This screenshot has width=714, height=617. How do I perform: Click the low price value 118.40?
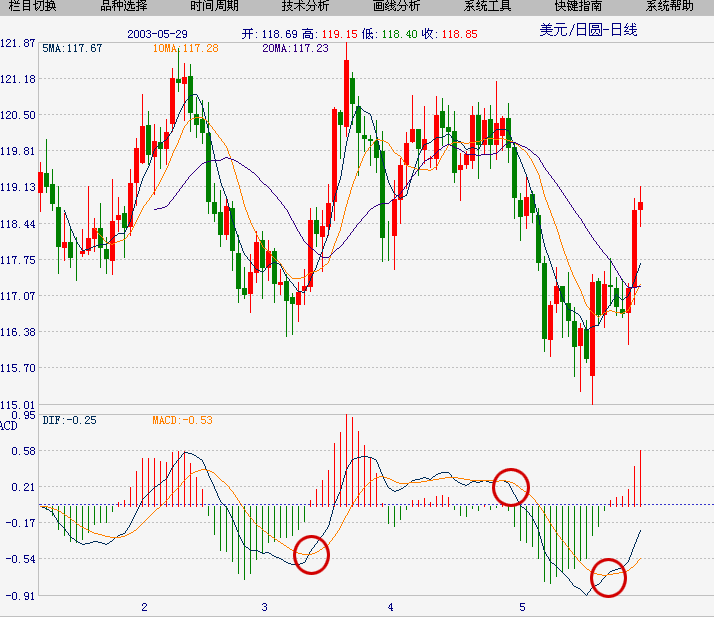pos(399,34)
